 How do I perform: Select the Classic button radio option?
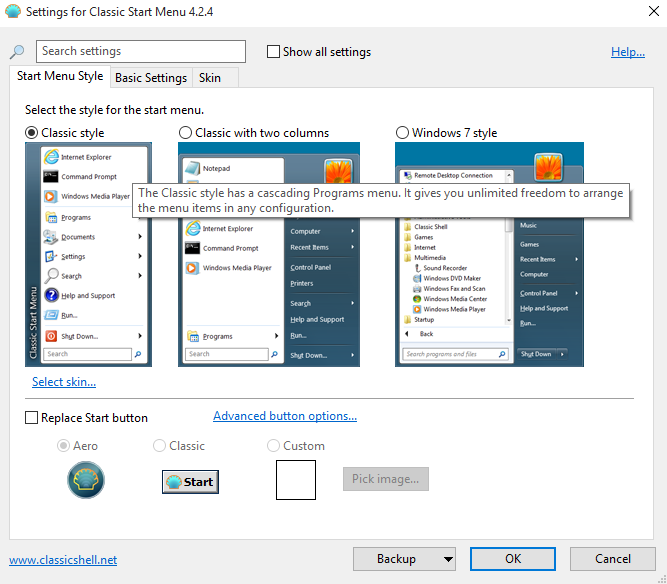click(x=159, y=445)
